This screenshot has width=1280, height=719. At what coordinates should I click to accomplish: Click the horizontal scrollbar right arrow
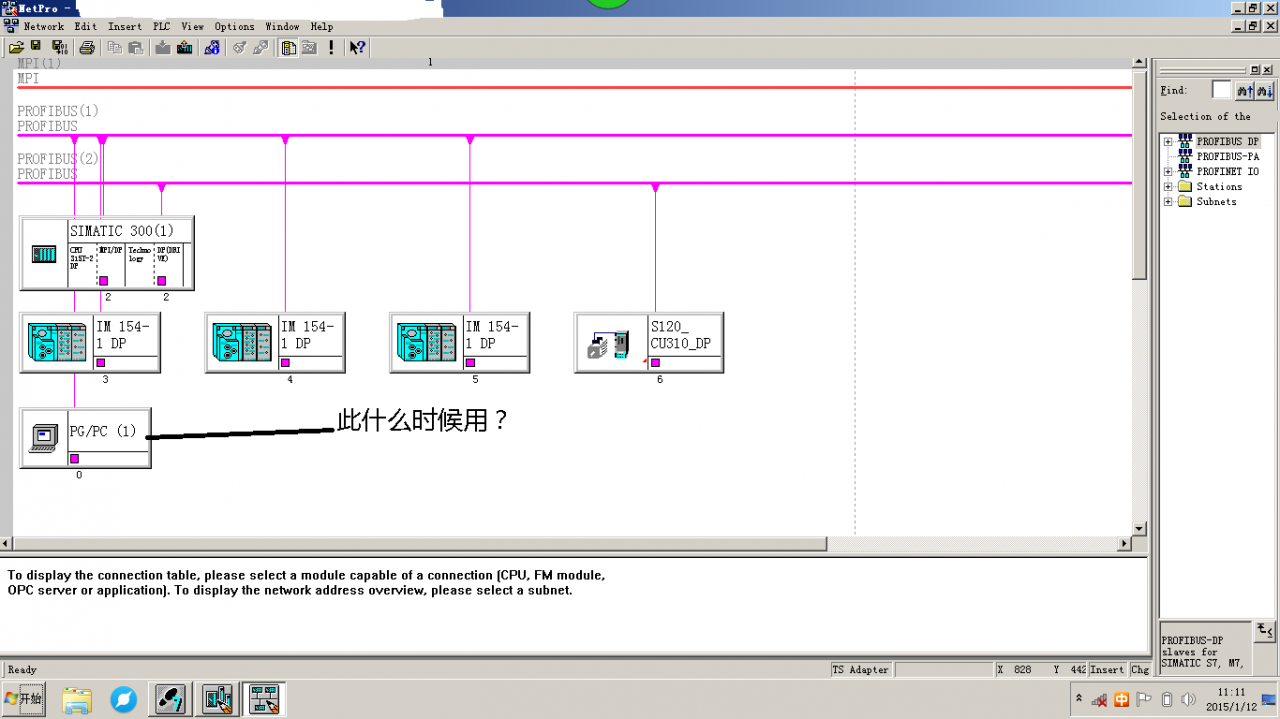pos(1124,544)
